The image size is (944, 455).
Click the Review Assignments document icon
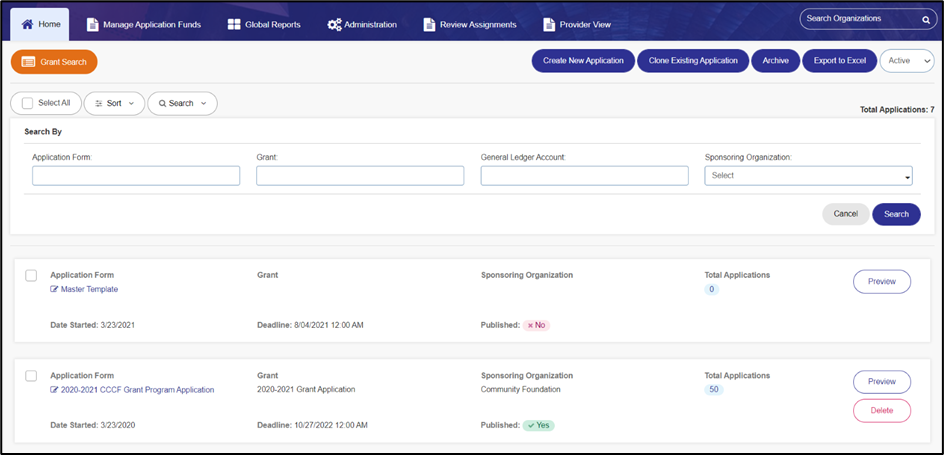[x=429, y=25]
